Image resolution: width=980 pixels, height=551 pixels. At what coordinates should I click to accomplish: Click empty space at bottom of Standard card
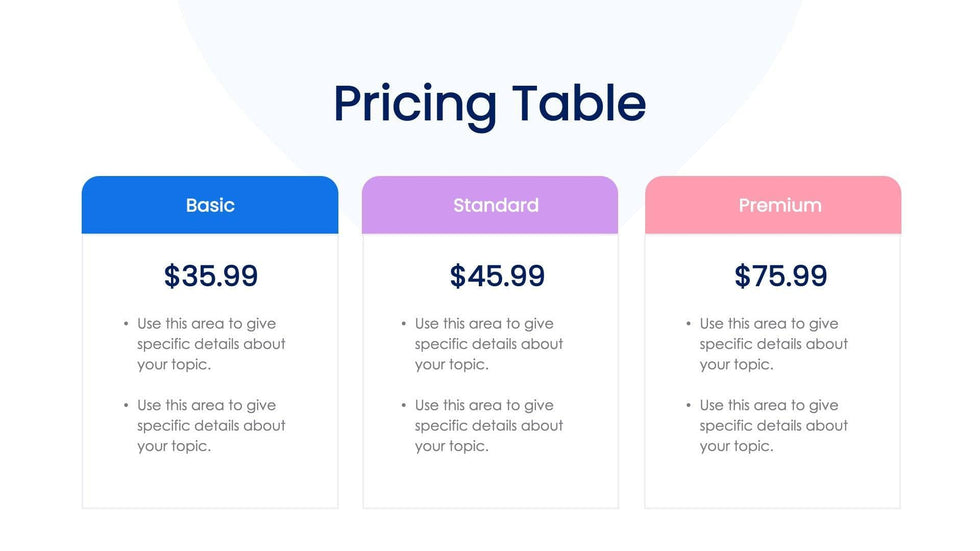[490, 485]
